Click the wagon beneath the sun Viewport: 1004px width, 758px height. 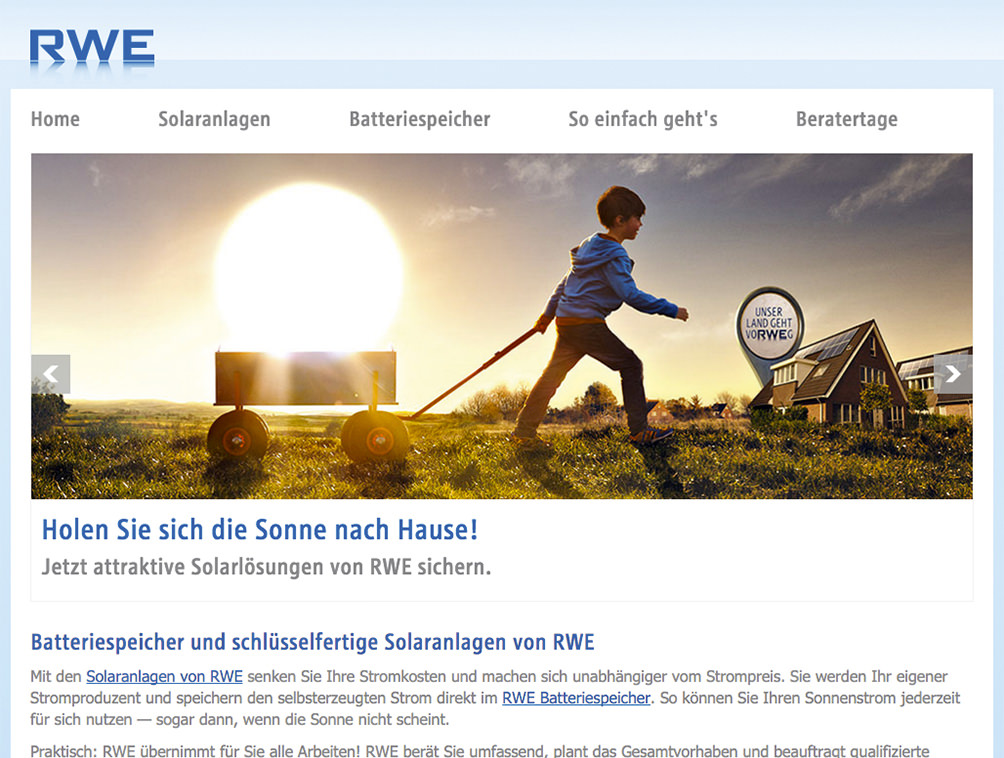coord(304,403)
